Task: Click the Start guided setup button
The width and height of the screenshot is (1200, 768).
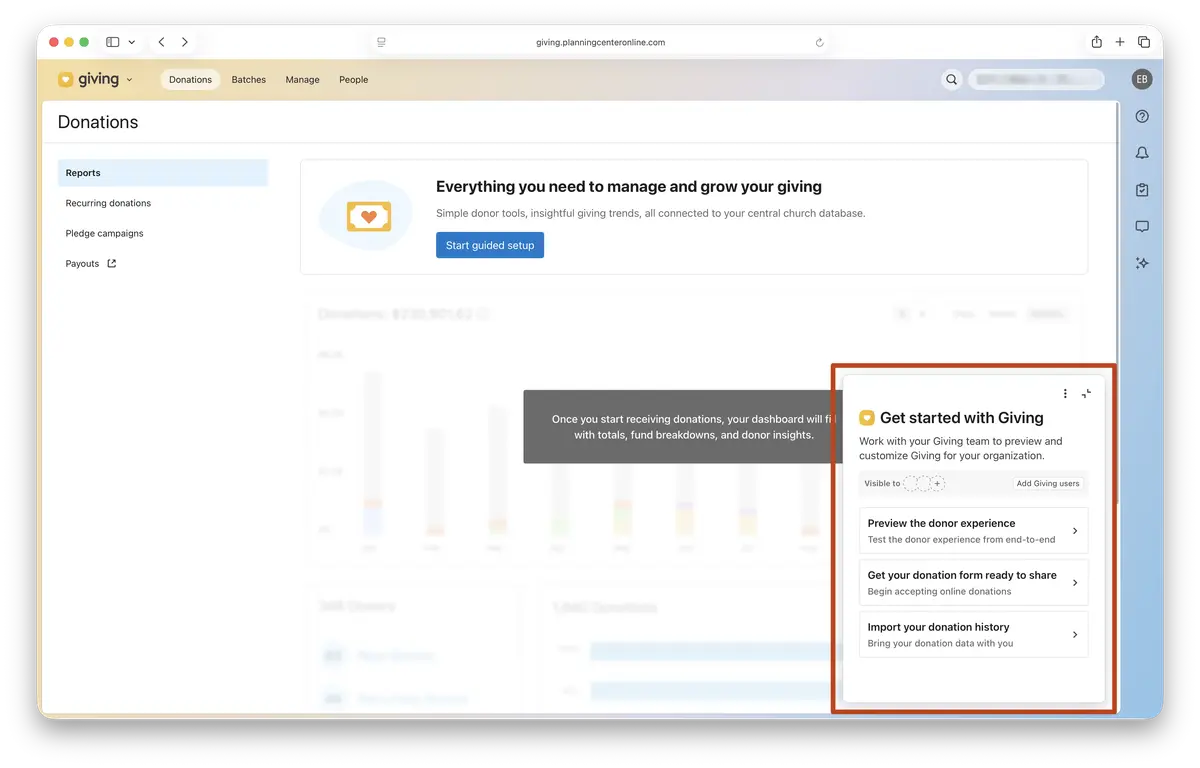Action: 490,245
